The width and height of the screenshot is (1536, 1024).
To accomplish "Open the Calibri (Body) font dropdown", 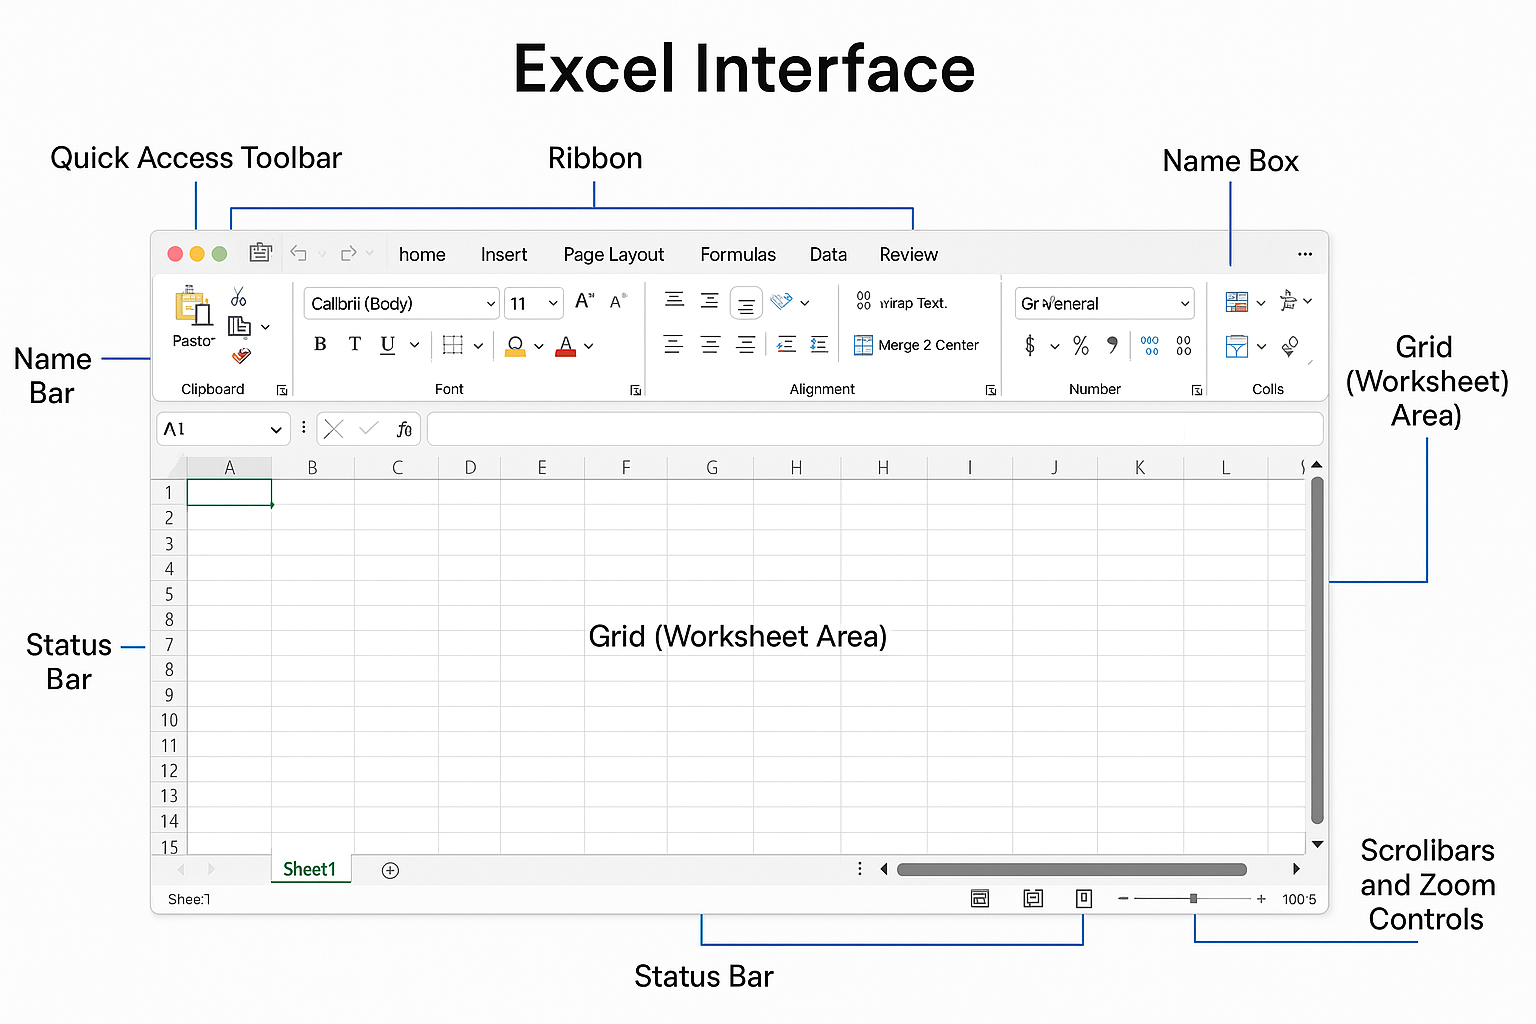I will pos(401,303).
